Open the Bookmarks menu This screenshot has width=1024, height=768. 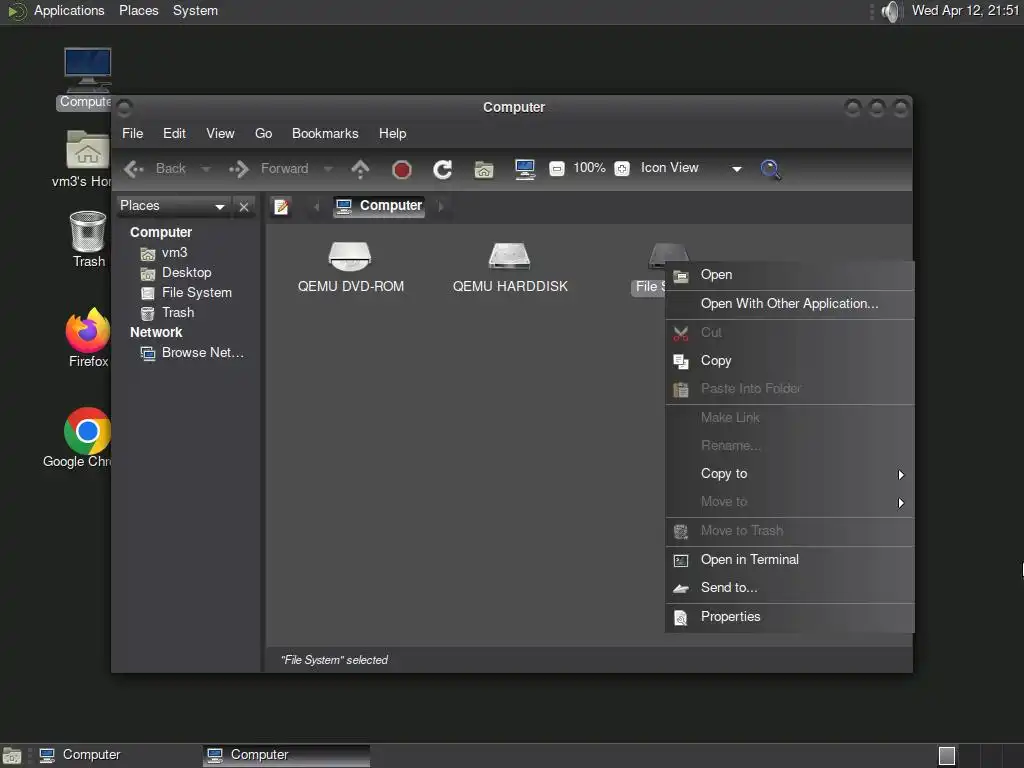(325, 133)
